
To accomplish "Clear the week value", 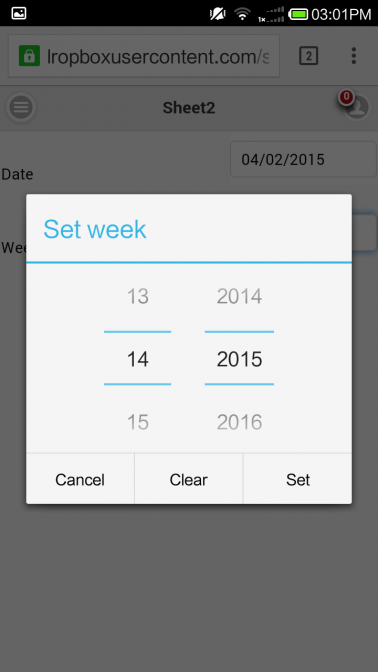I will click(189, 480).
